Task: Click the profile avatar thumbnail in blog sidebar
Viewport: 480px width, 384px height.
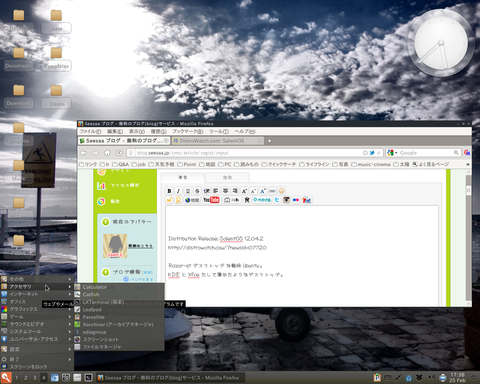Action: pyautogui.click(x=115, y=246)
